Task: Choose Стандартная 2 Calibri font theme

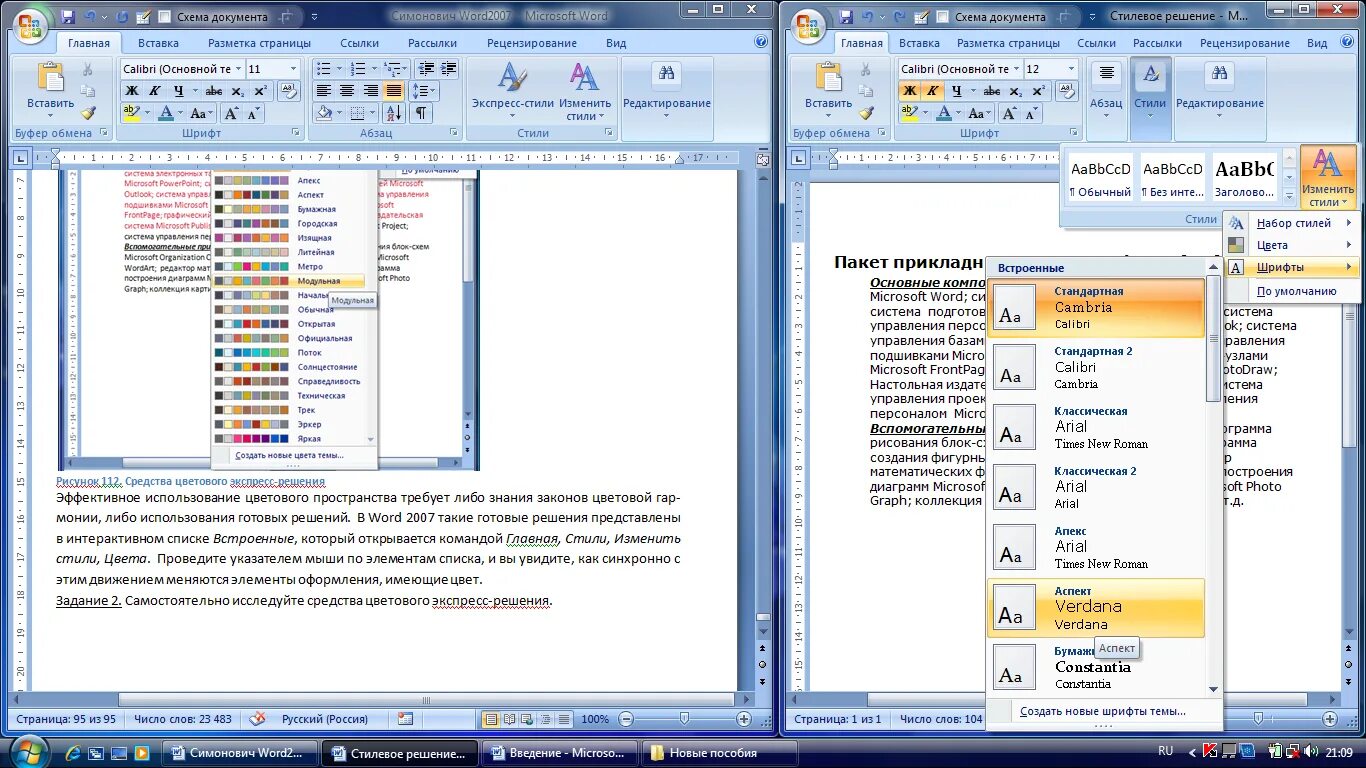Action: click(x=1096, y=368)
